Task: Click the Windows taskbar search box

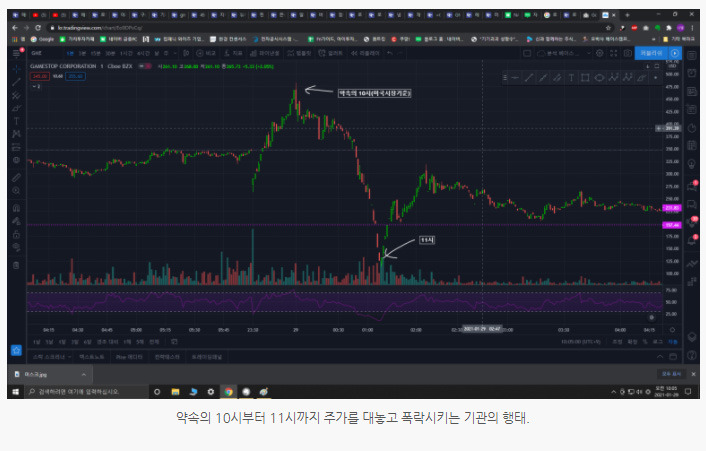Action: (86, 392)
